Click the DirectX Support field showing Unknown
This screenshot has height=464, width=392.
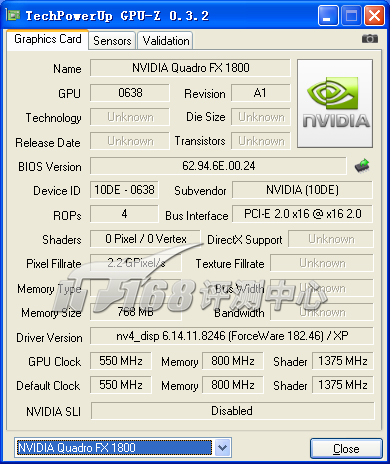click(x=331, y=239)
